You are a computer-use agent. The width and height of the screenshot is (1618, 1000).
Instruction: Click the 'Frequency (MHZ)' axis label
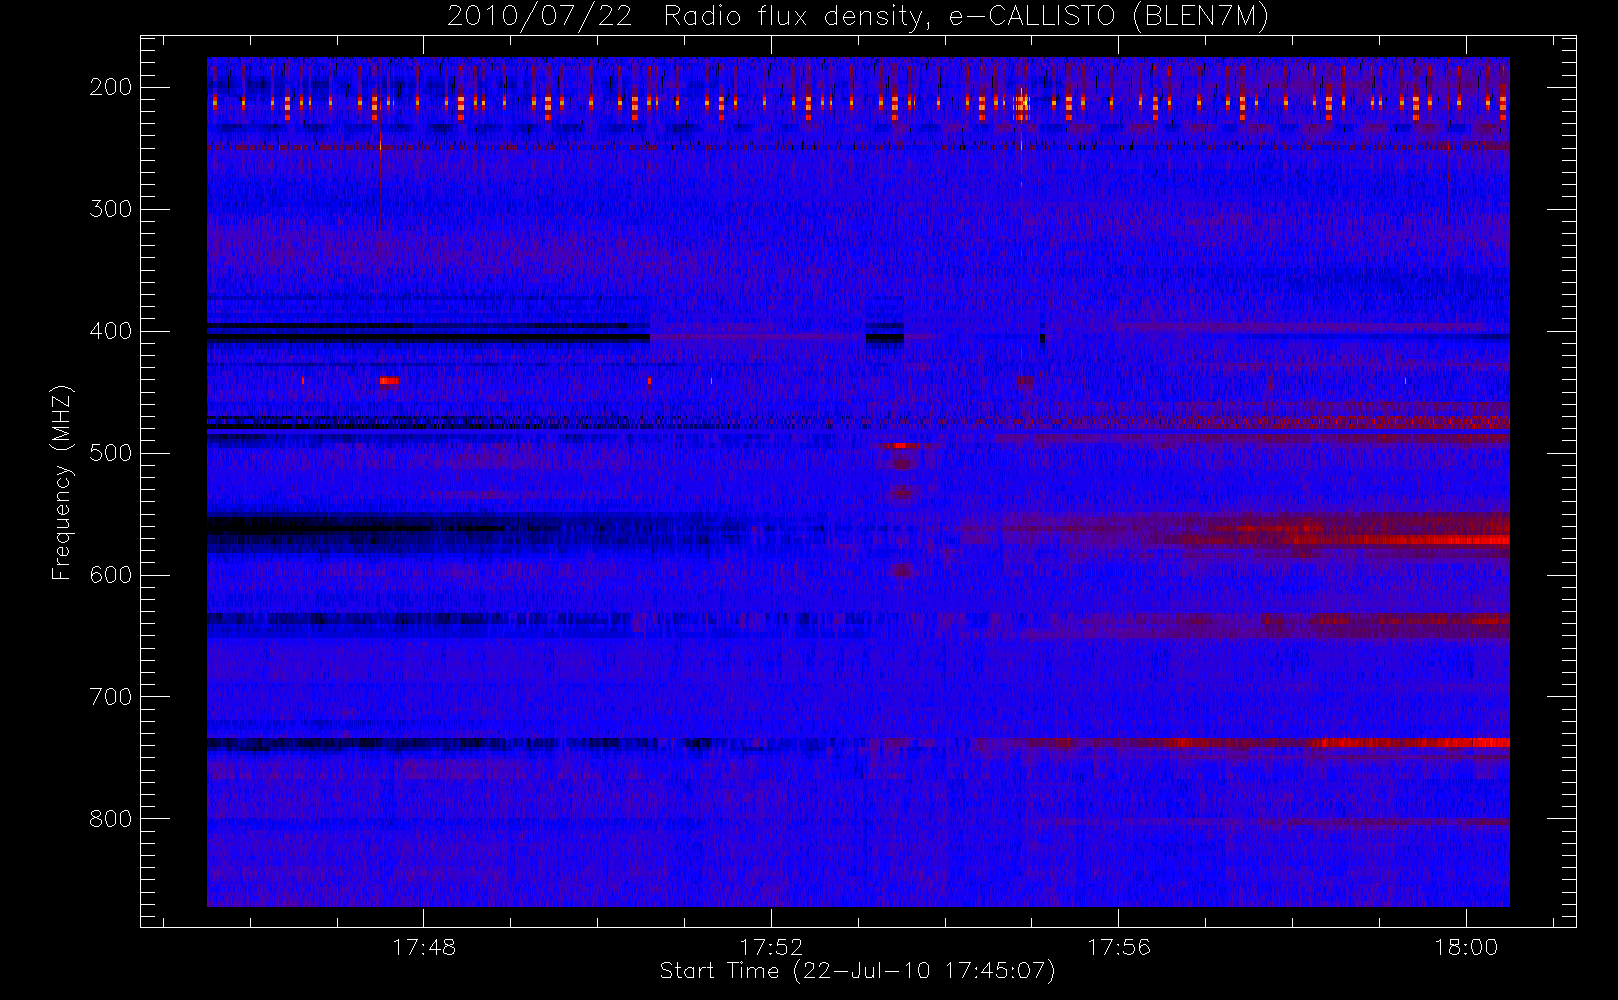click(62, 482)
